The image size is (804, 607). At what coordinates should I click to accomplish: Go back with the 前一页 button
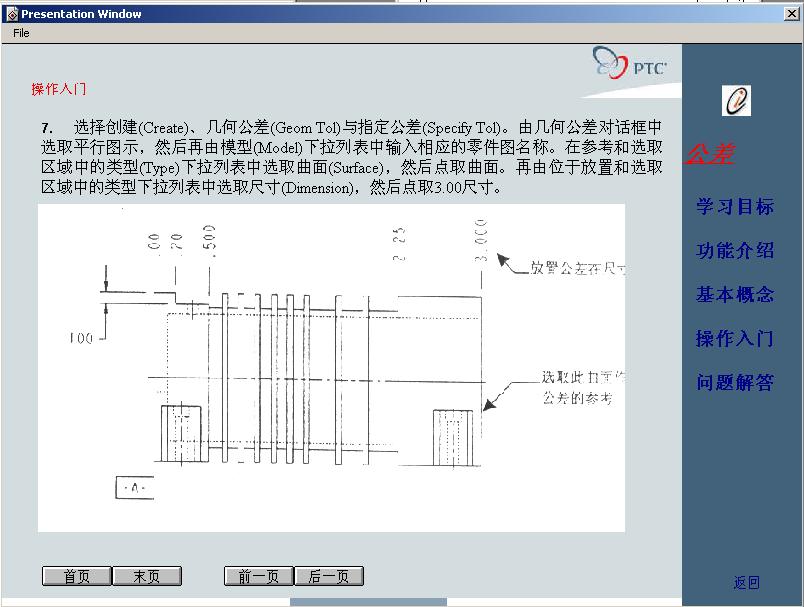pos(258,575)
